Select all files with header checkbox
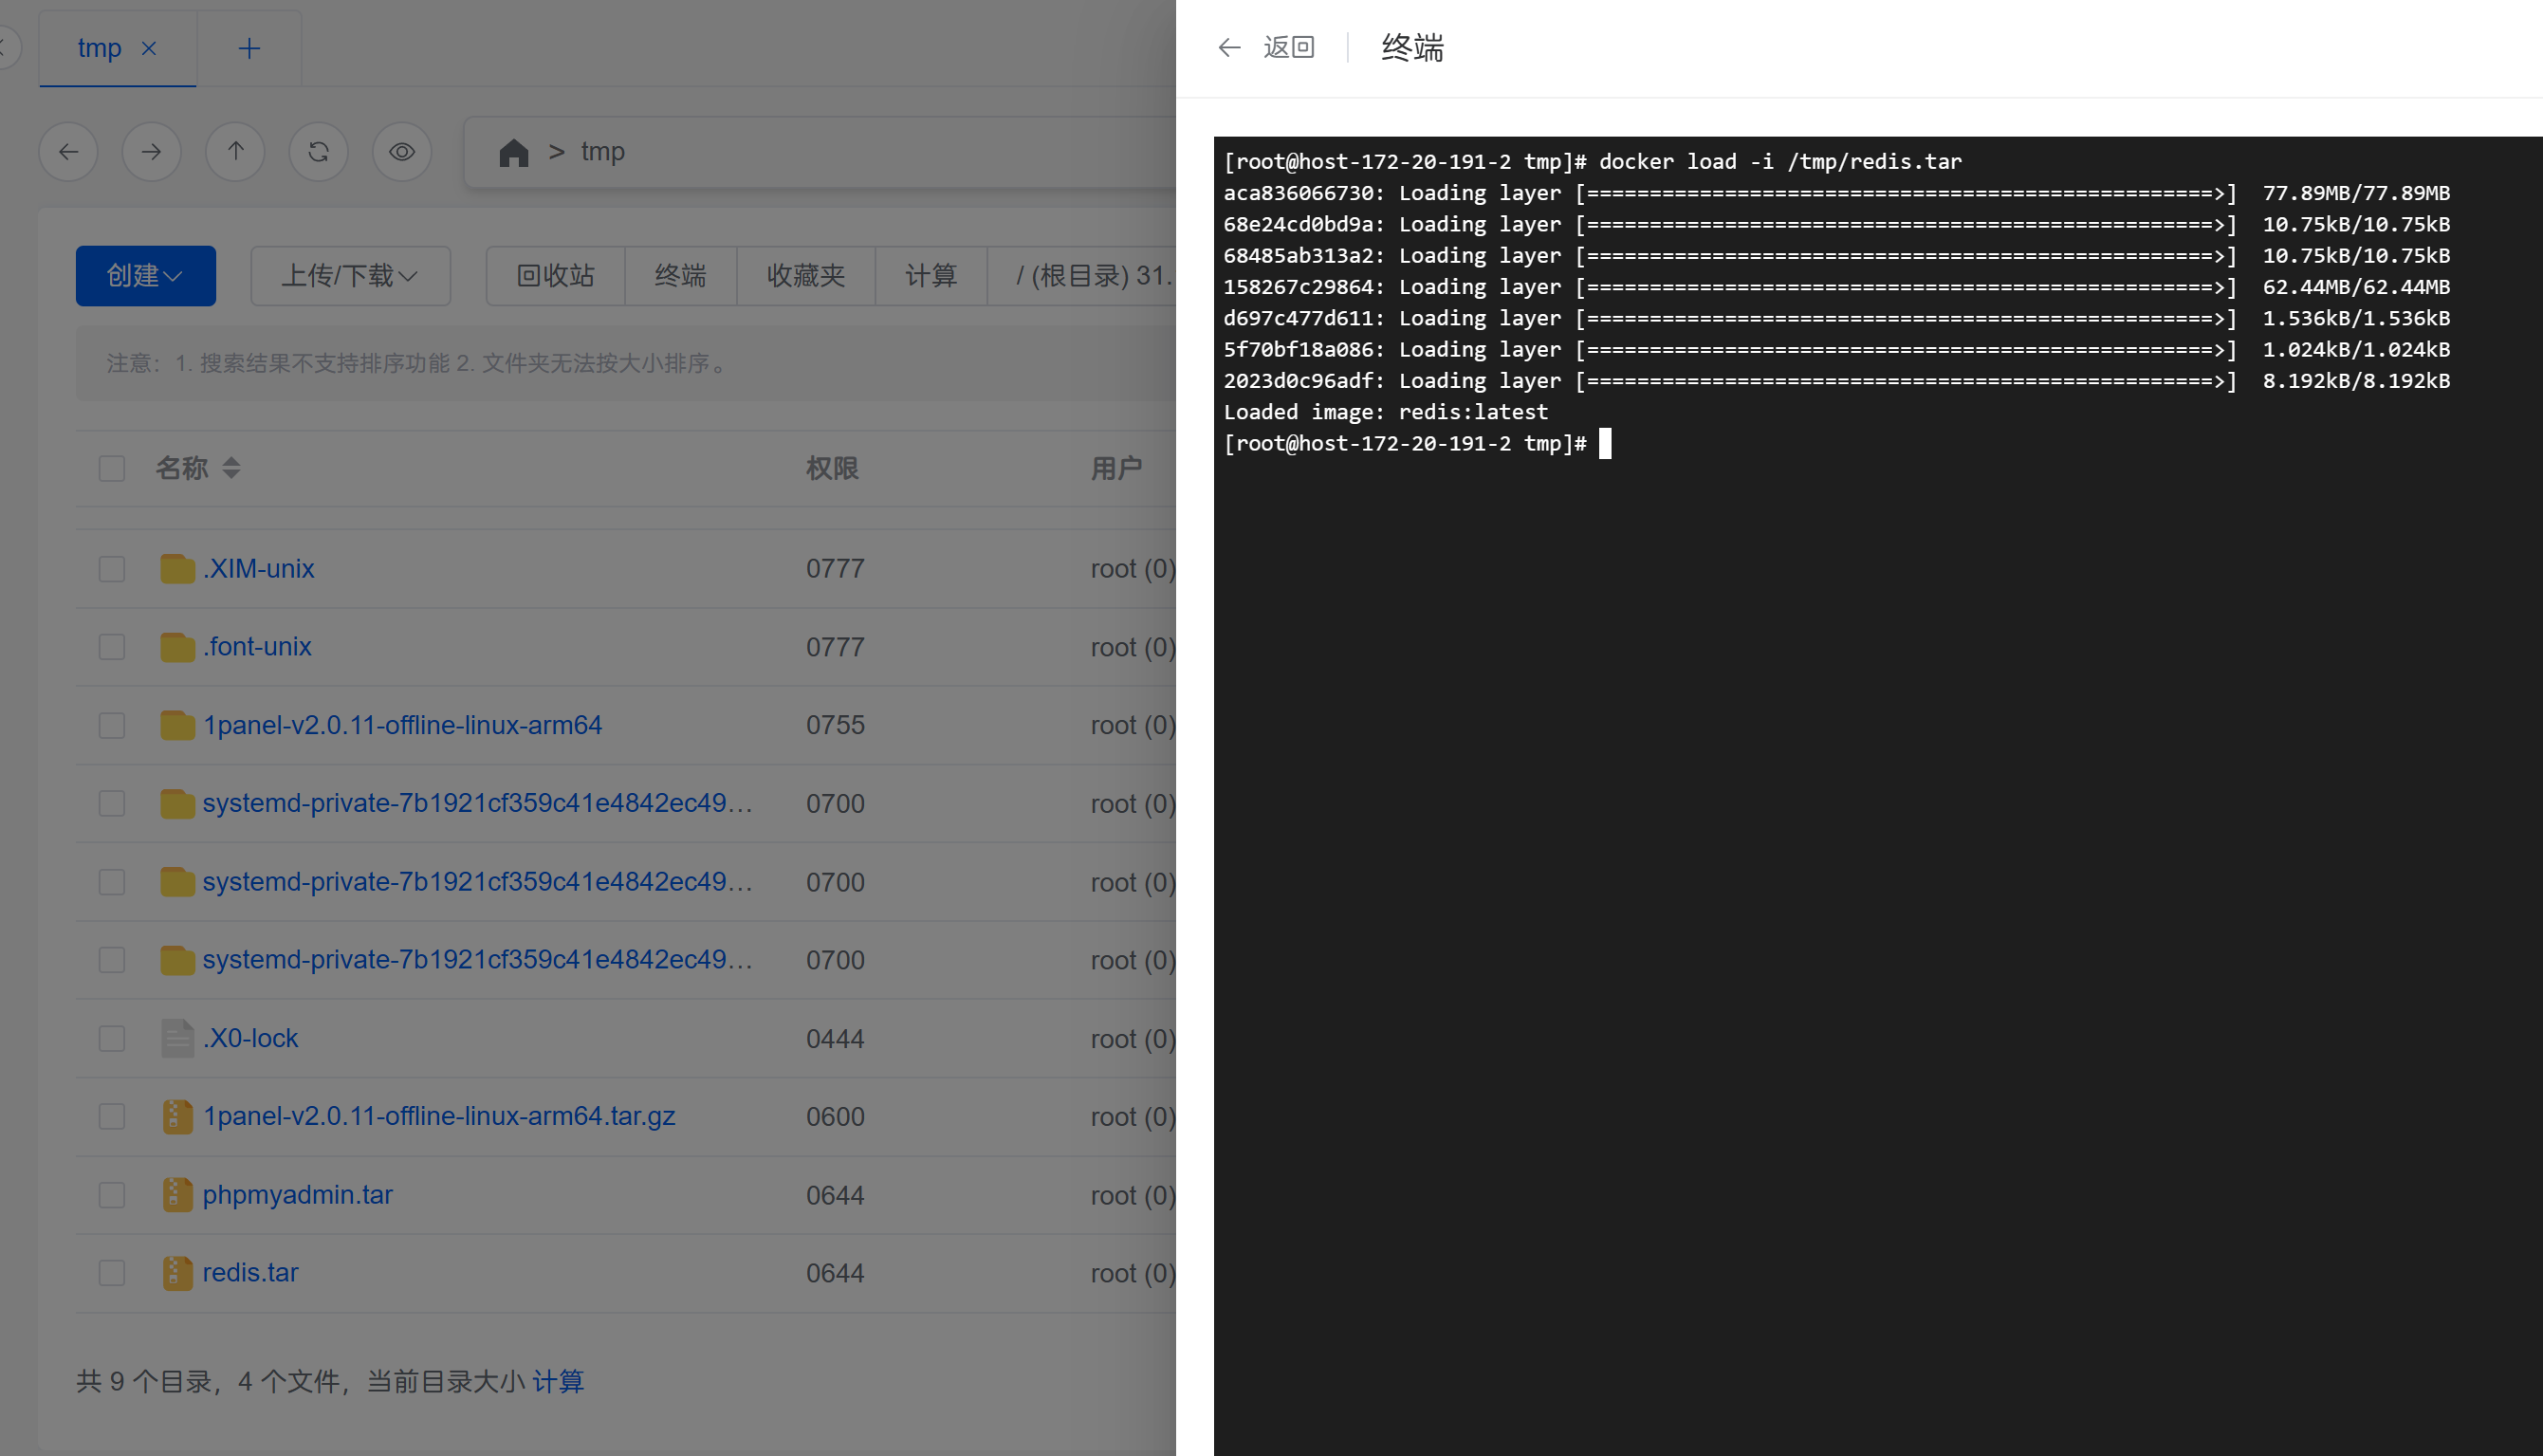 112,468
